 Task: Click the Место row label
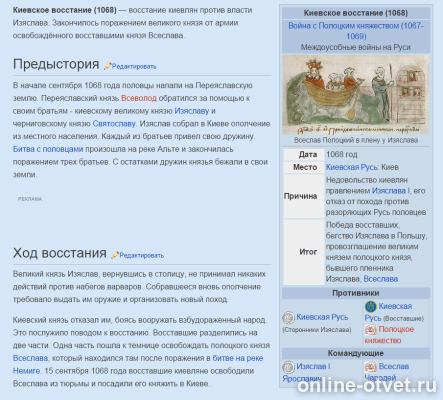tap(305, 167)
